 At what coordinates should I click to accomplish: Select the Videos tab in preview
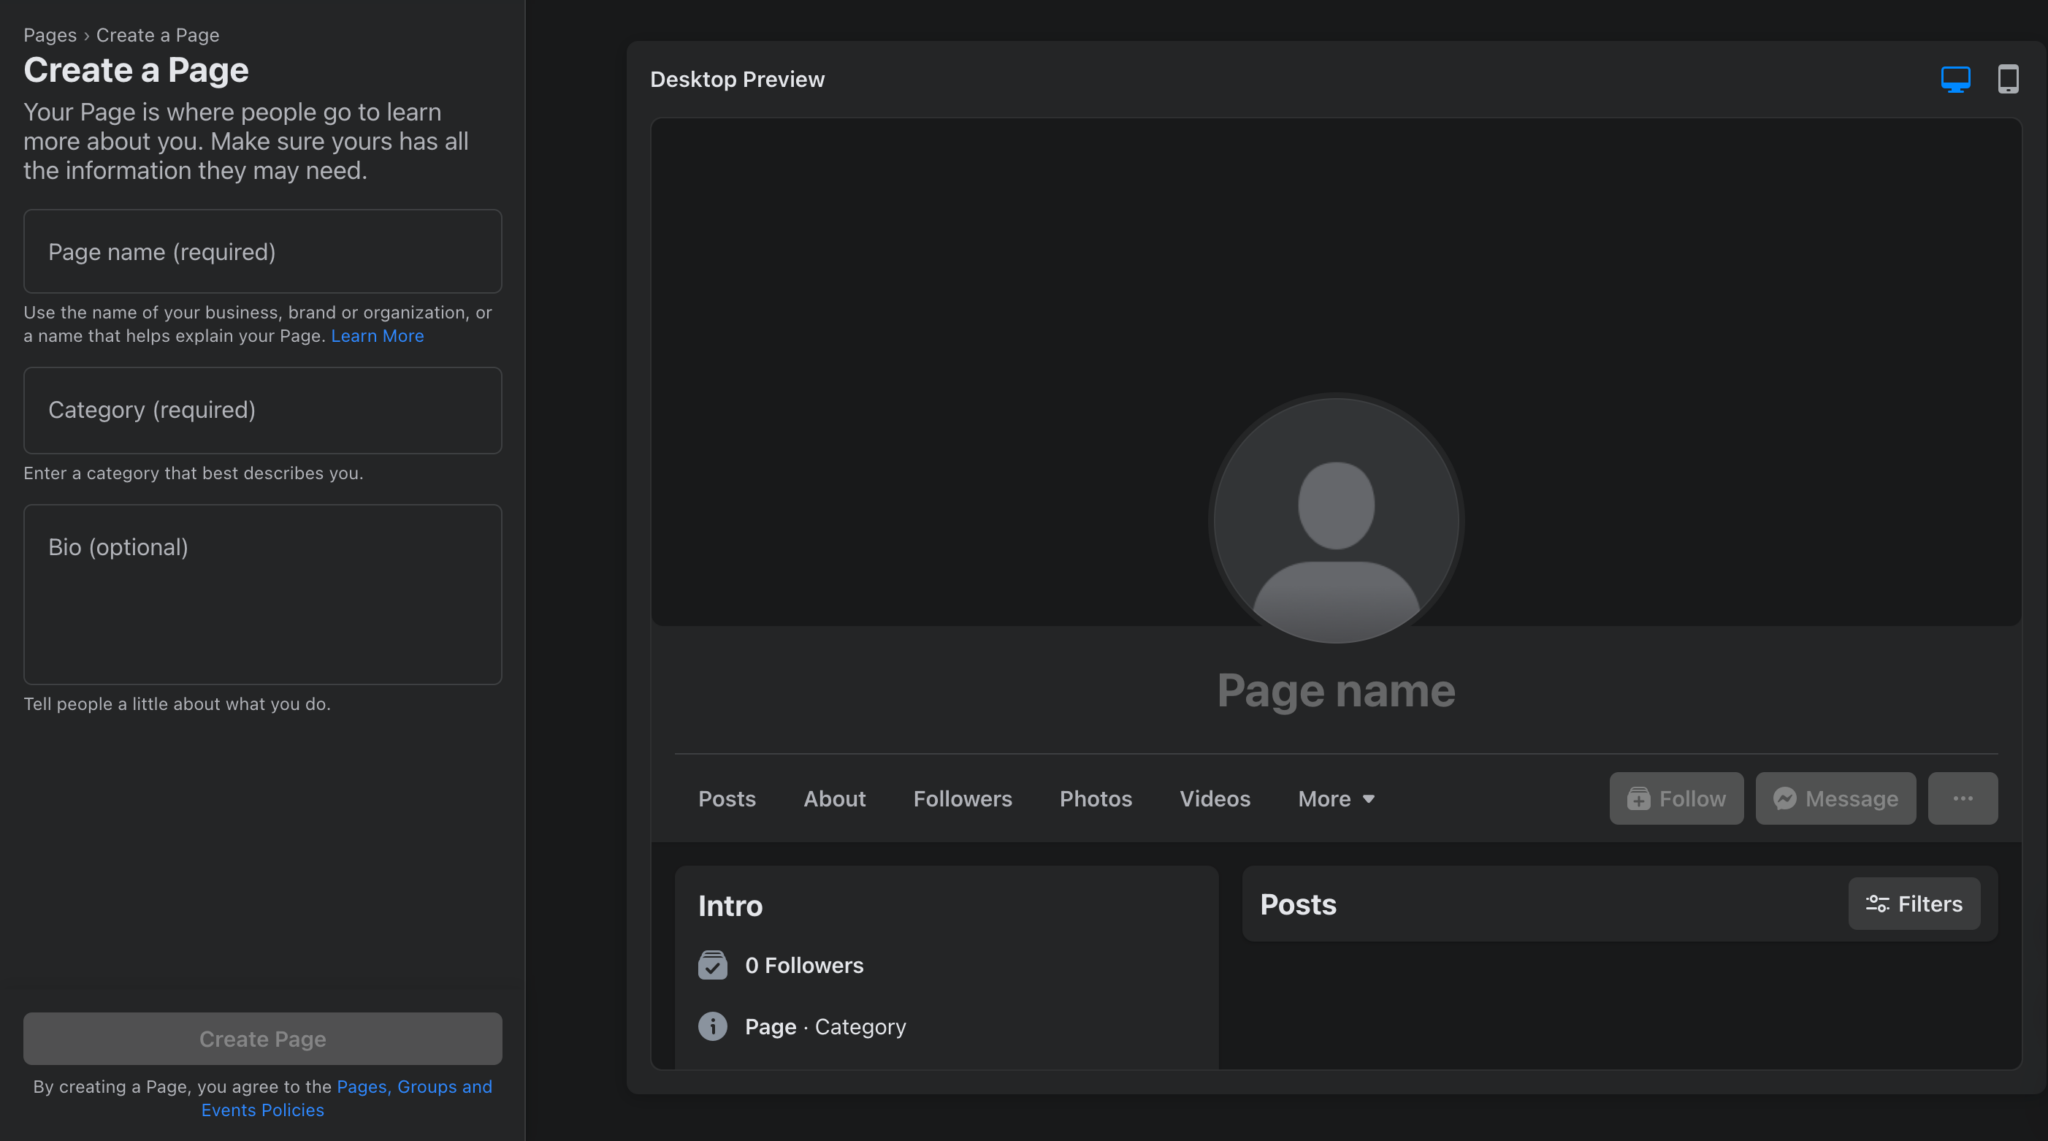[x=1214, y=798]
